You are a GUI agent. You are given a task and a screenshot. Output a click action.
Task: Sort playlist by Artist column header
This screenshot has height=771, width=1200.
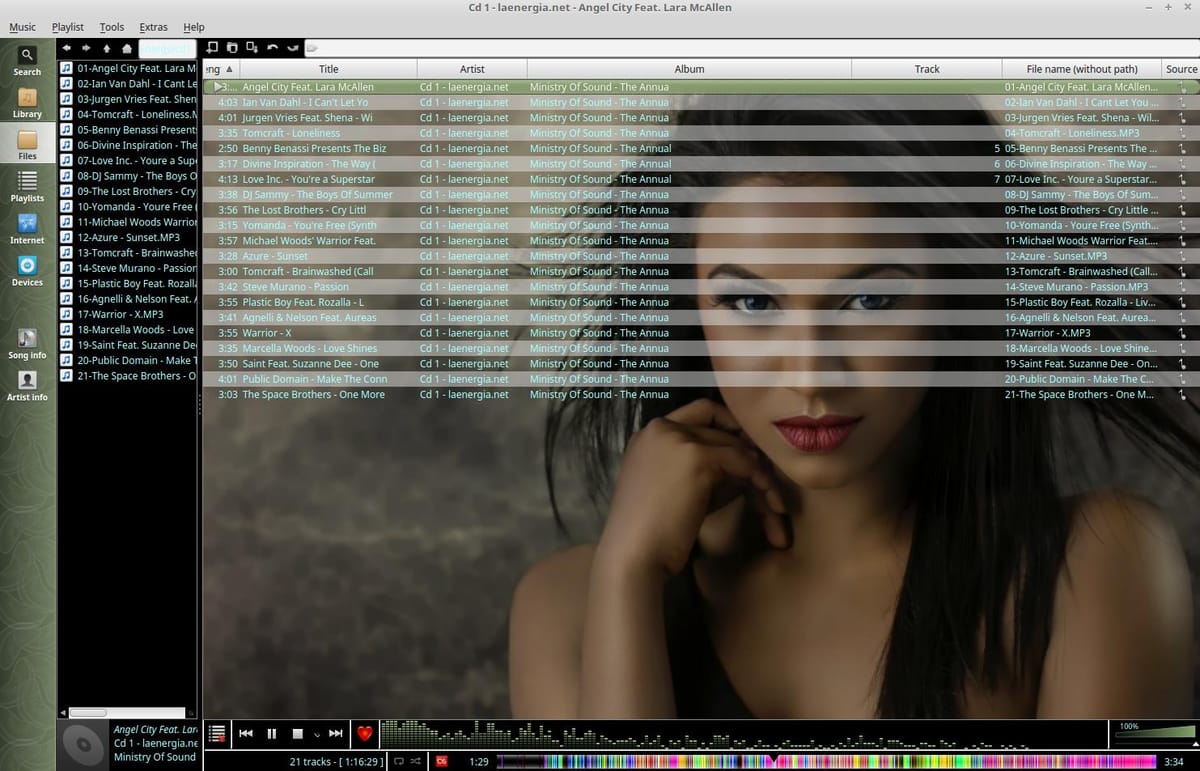472,69
